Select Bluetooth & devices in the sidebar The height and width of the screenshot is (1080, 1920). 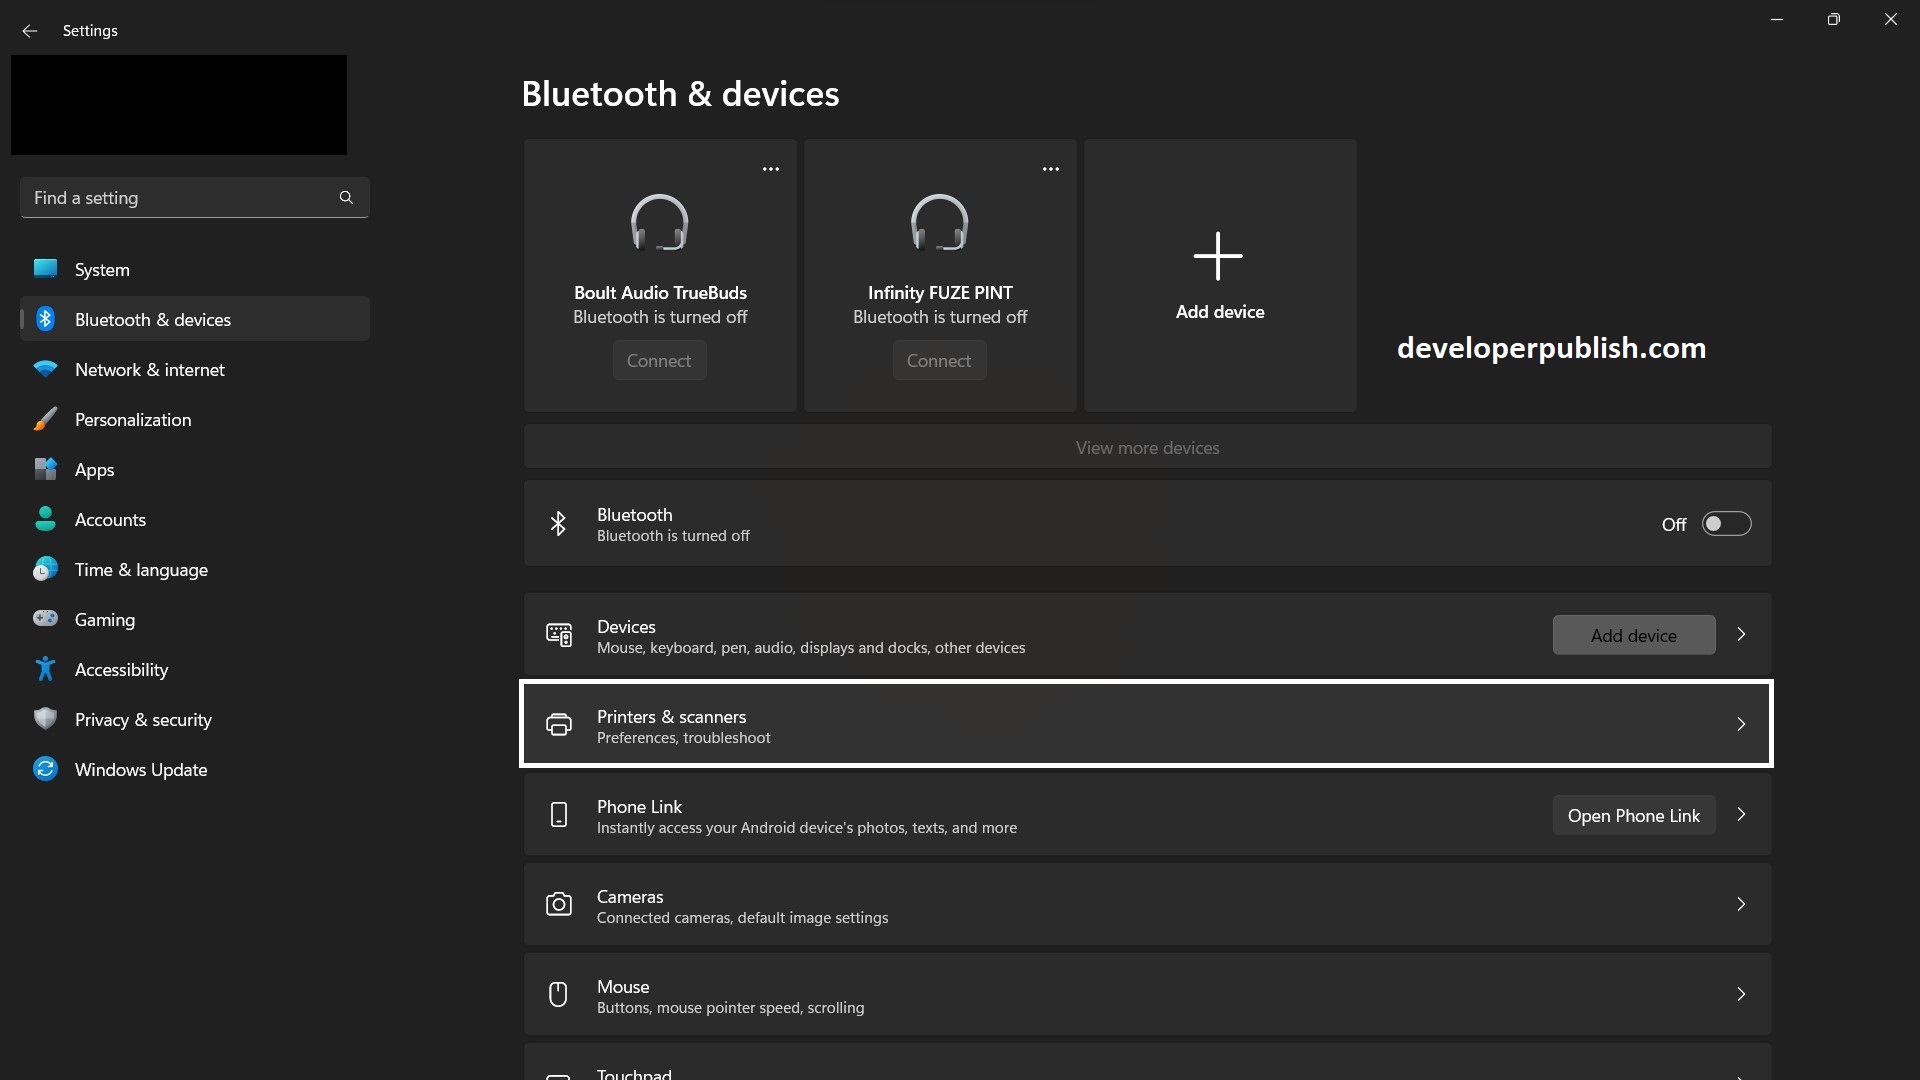(152, 319)
